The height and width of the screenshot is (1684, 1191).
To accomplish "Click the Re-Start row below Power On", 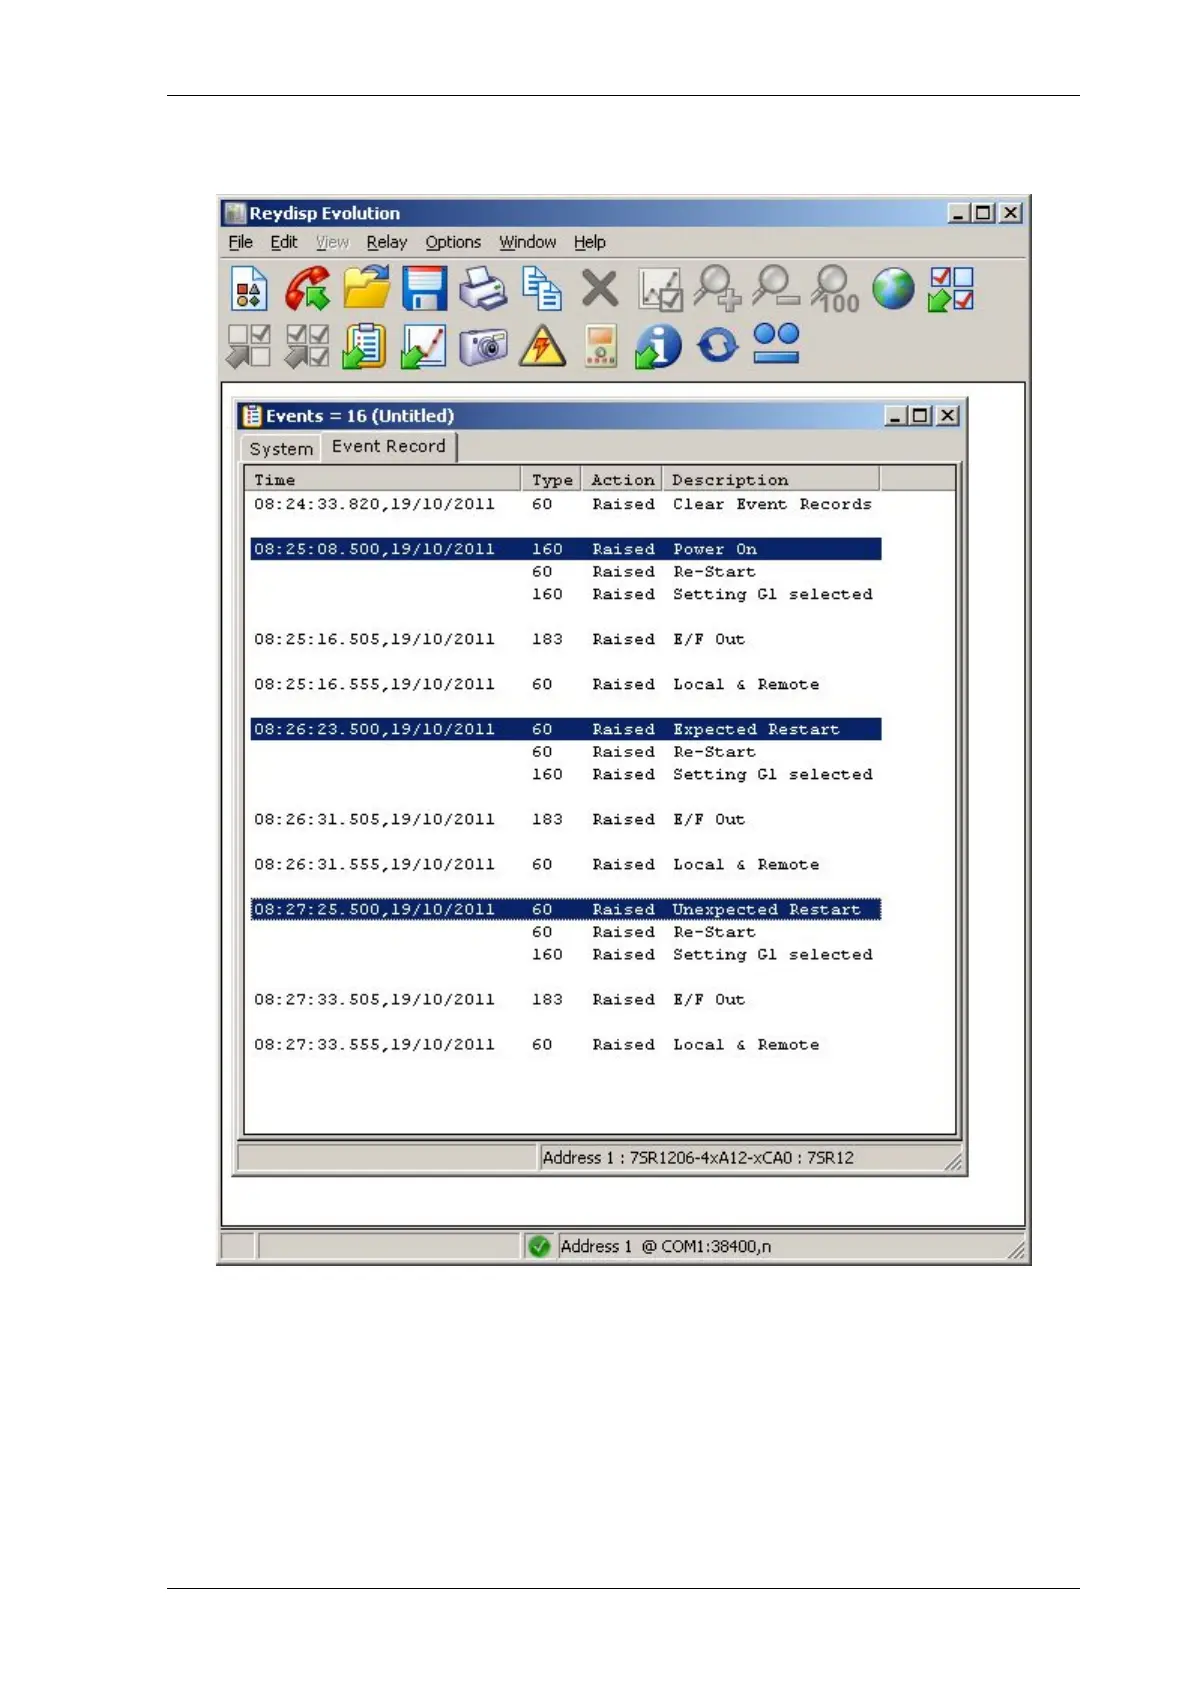I will tap(566, 572).
